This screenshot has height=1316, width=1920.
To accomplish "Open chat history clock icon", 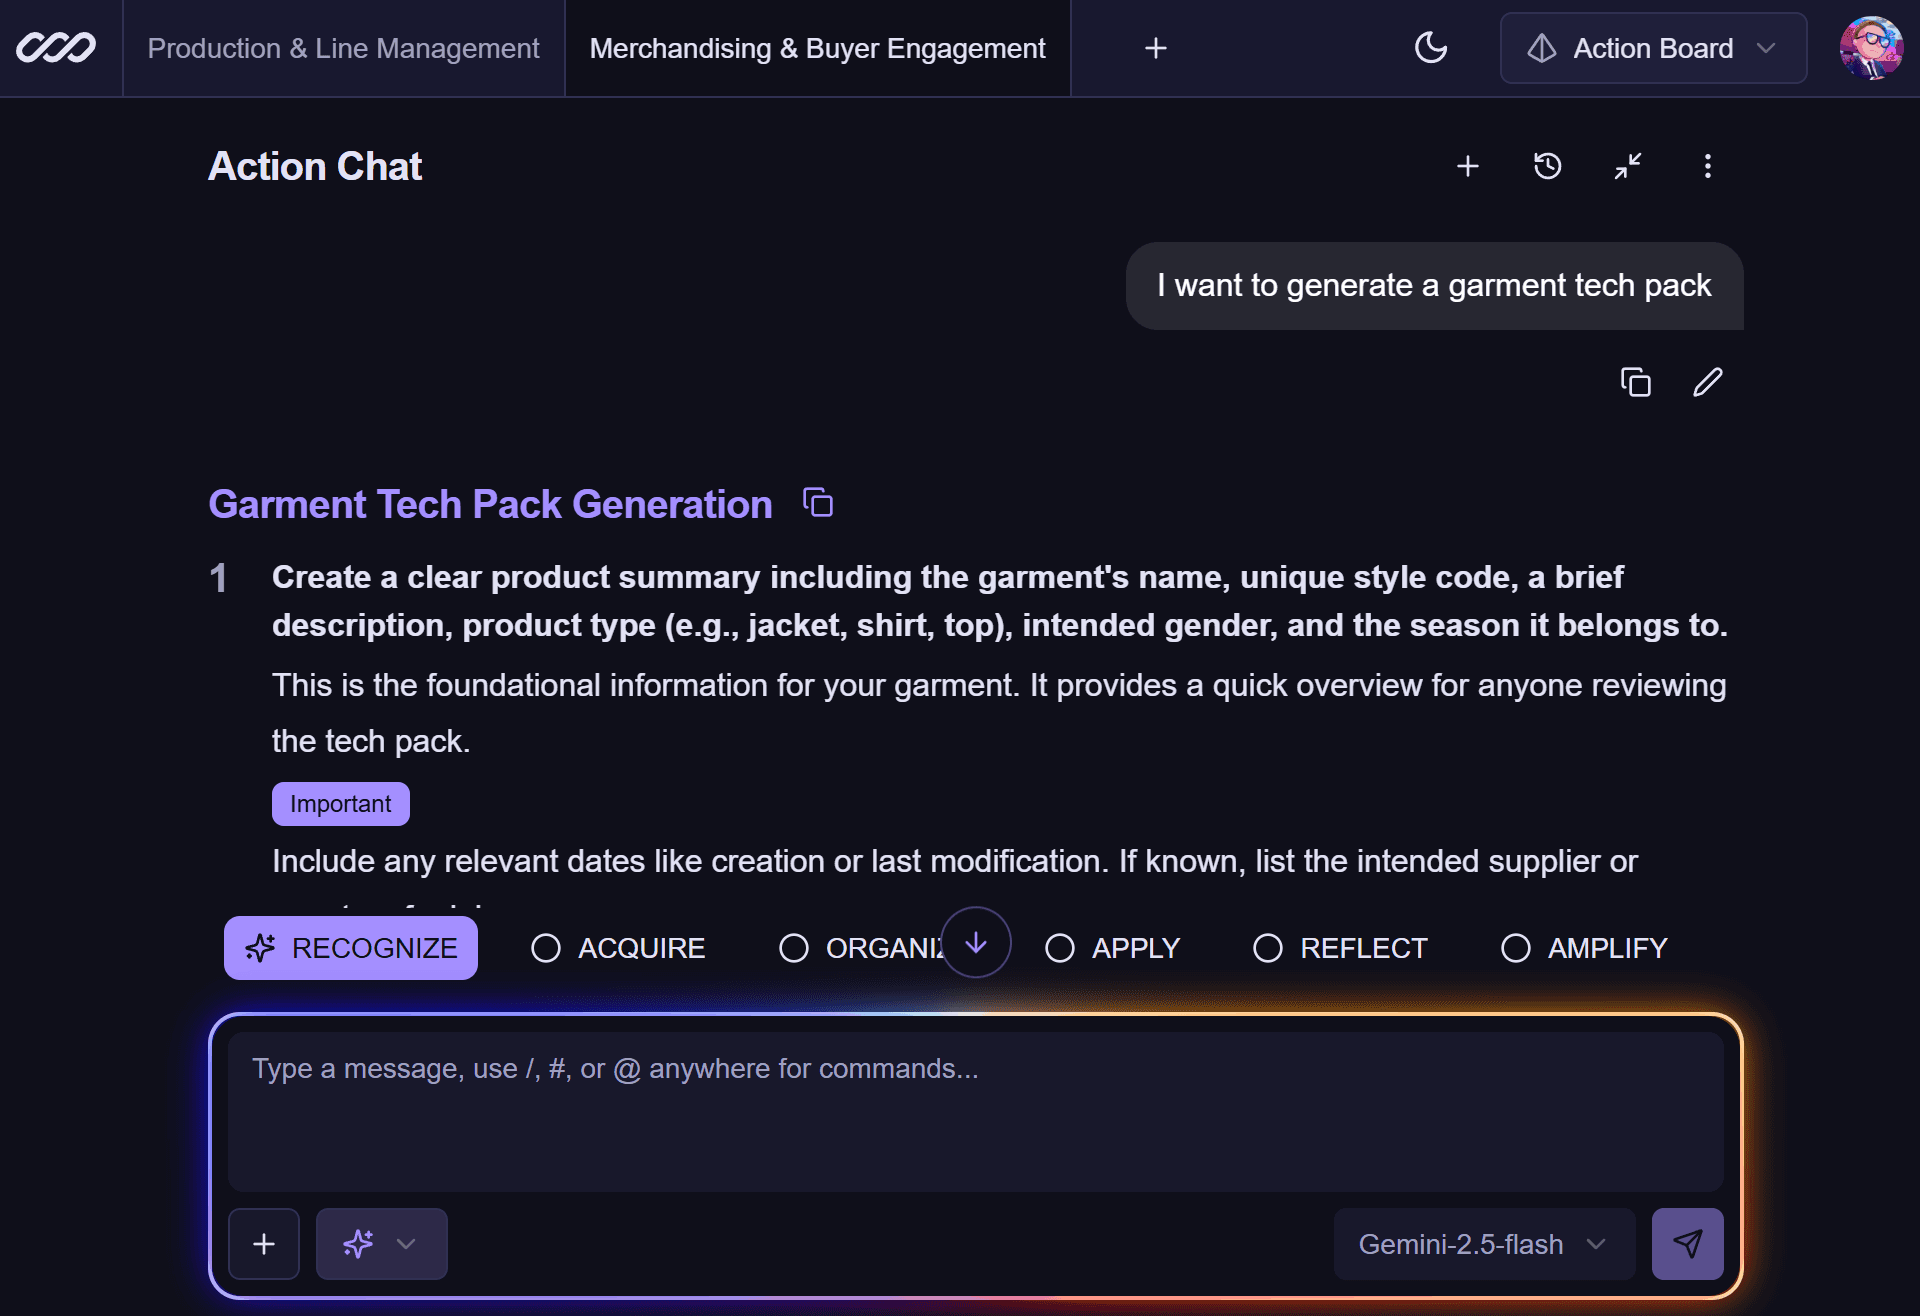I will 1547,166.
